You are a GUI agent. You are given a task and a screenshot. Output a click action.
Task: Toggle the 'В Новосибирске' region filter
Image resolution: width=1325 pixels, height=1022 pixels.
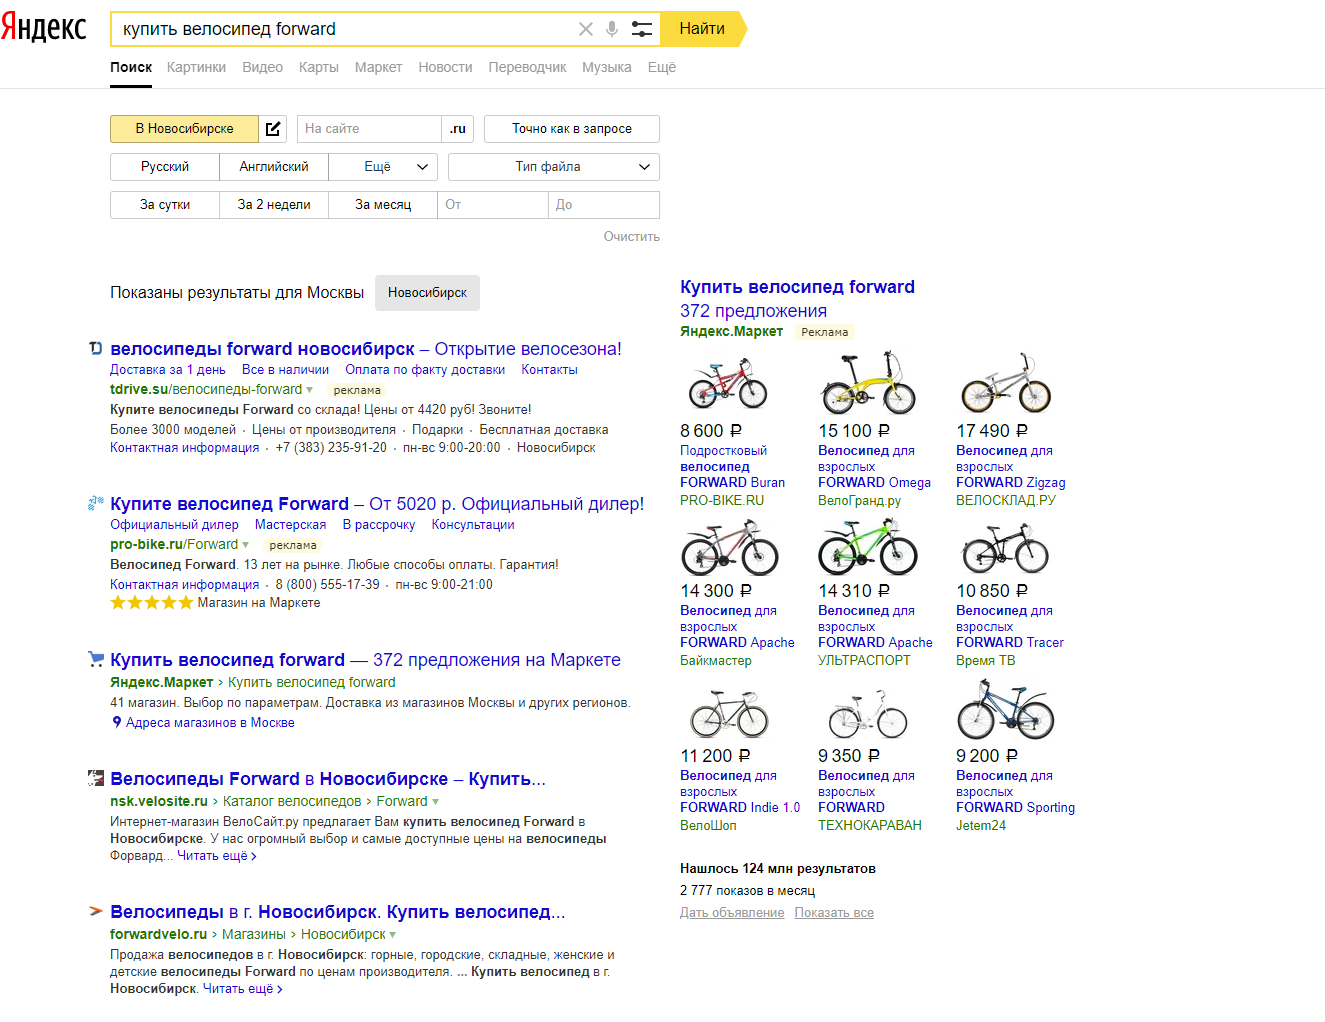click(185, 129)
